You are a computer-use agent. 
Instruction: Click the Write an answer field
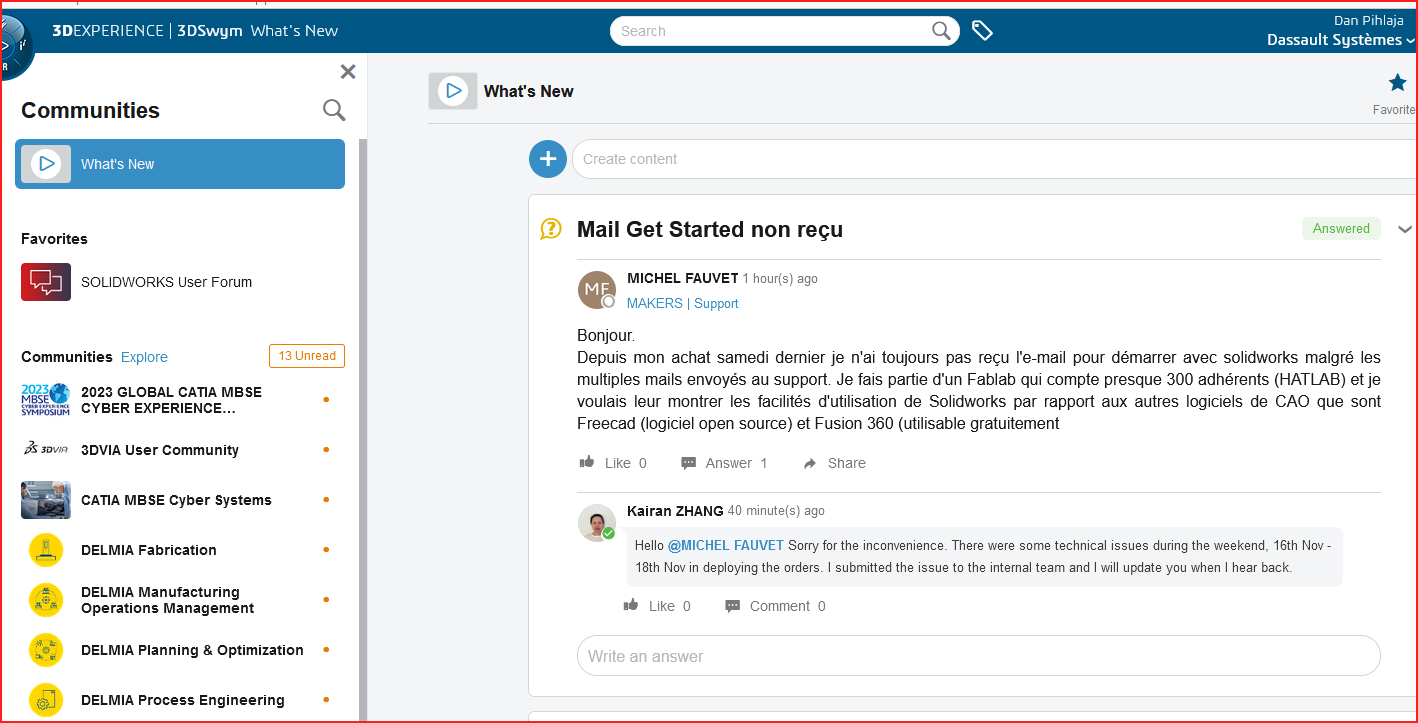[979, 656]
